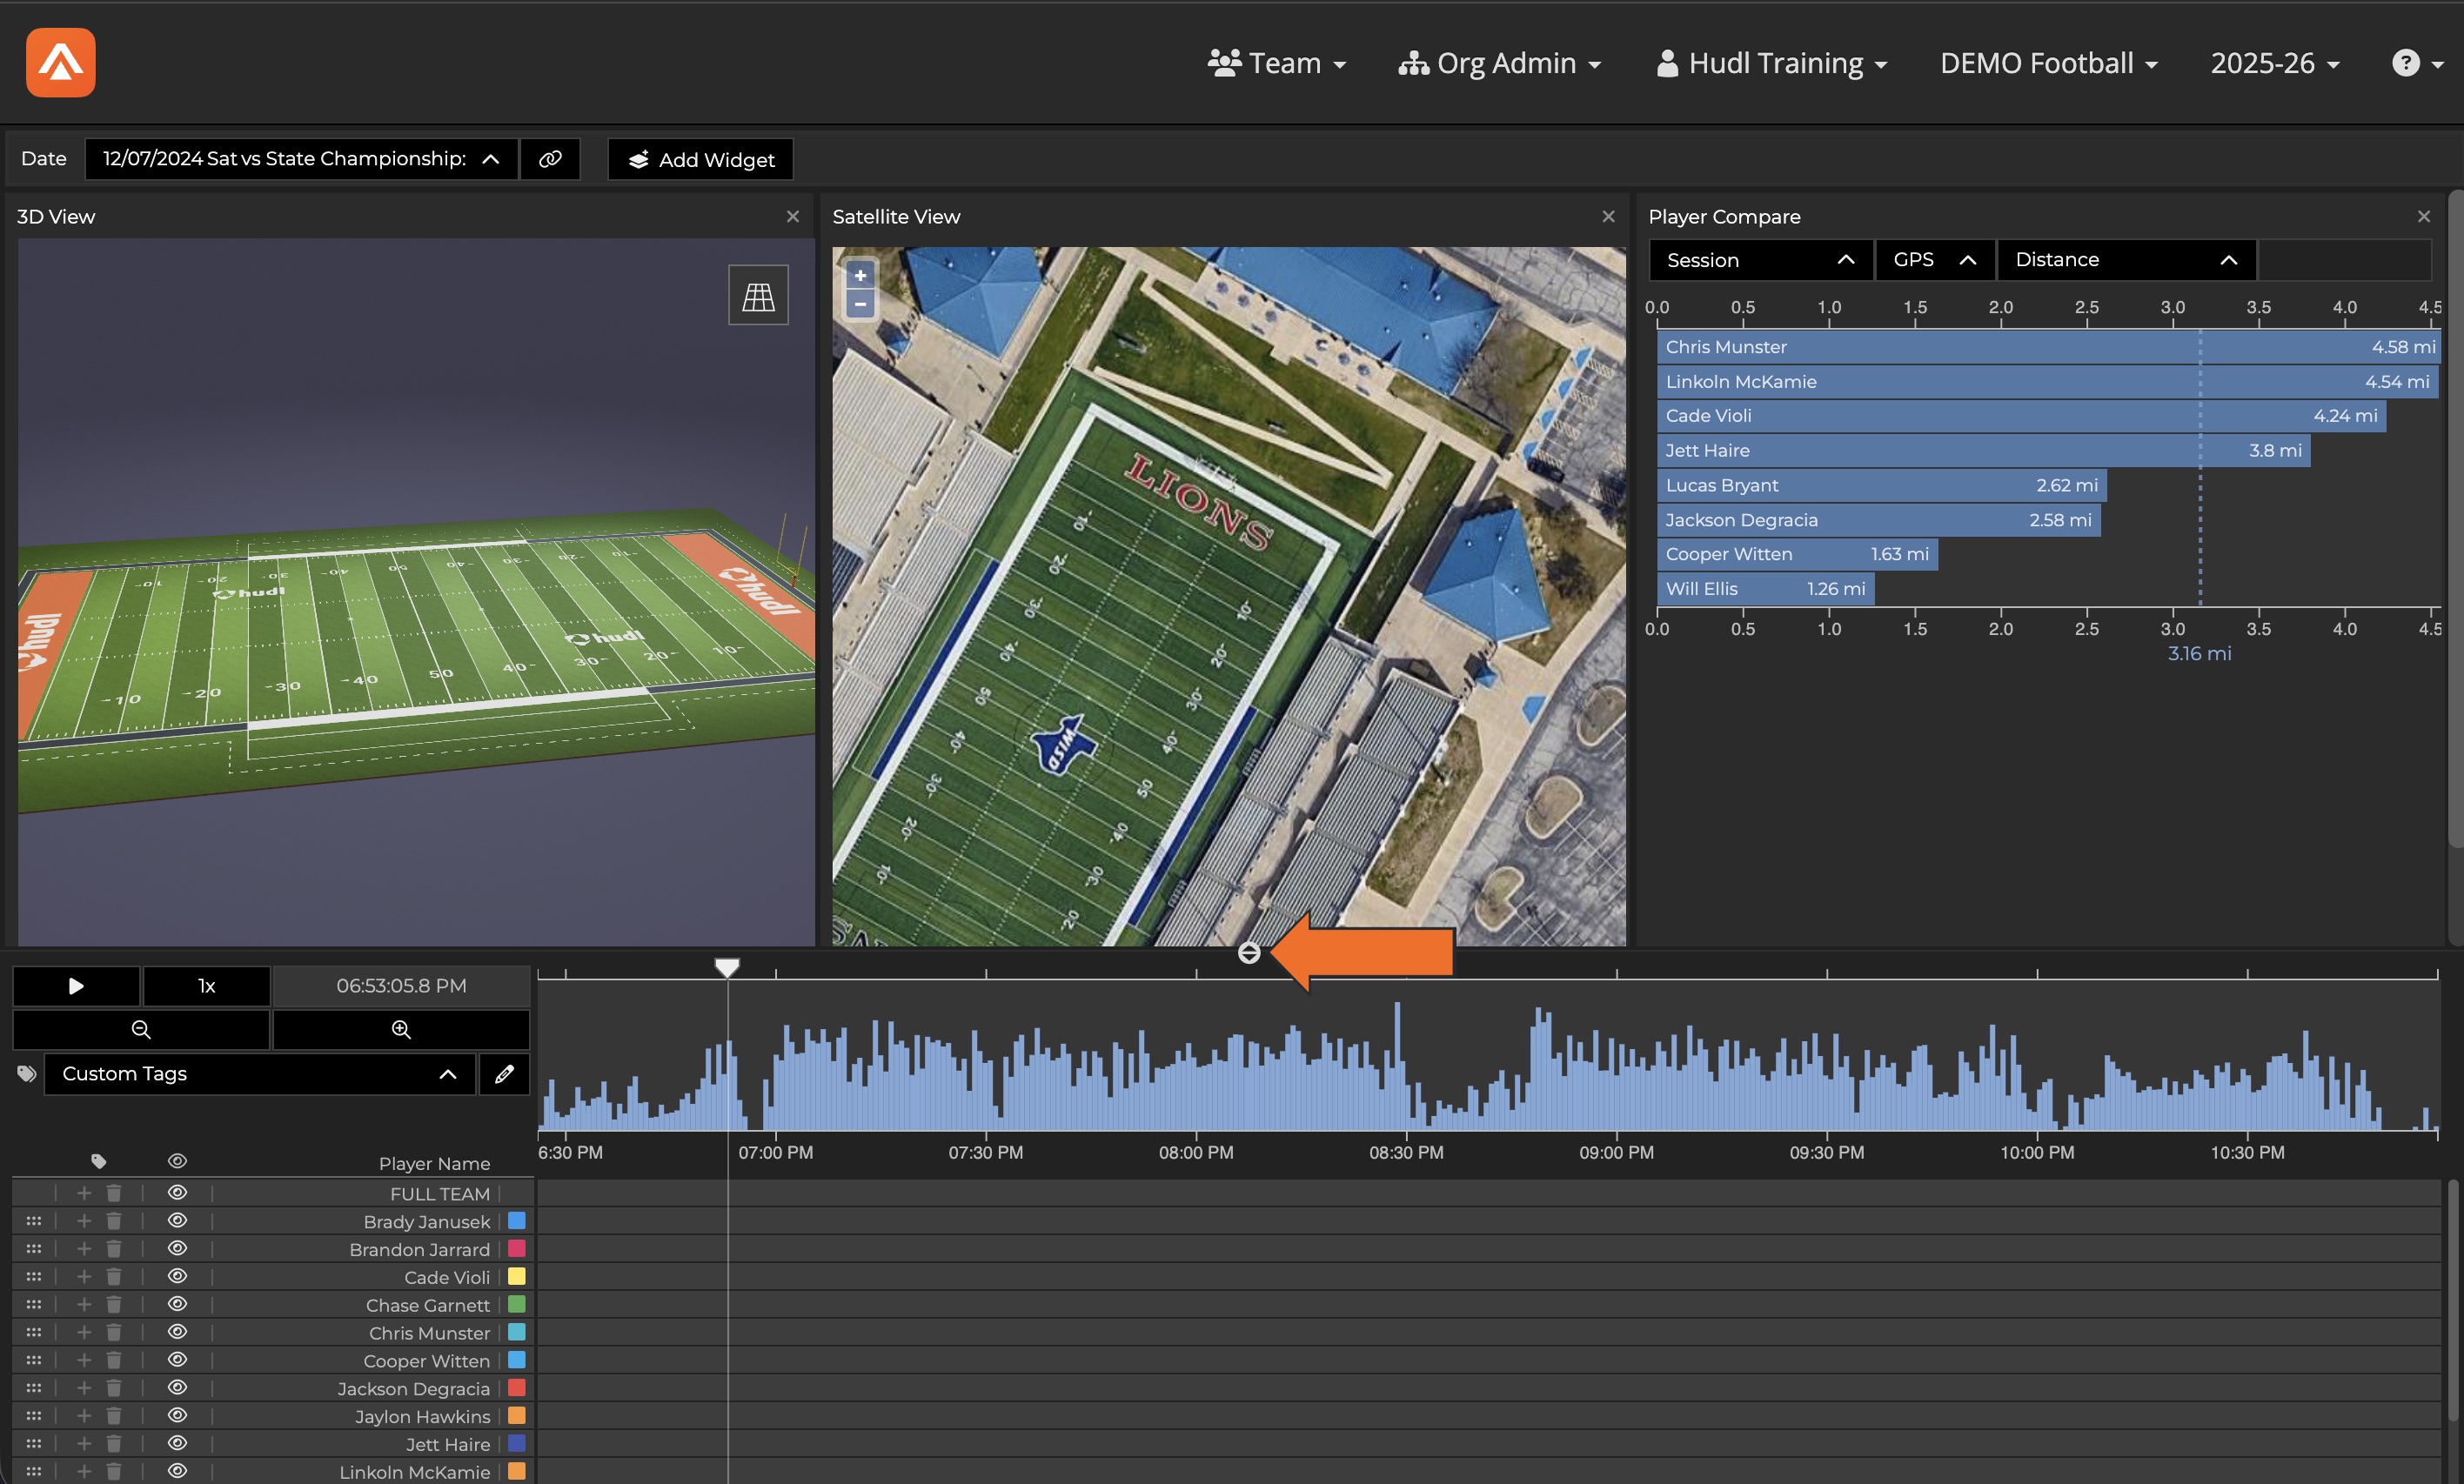Toggle the eye icon for Cade Violi
The width and height of the screenshot is (2464, 1484).
pos(177,1277)
